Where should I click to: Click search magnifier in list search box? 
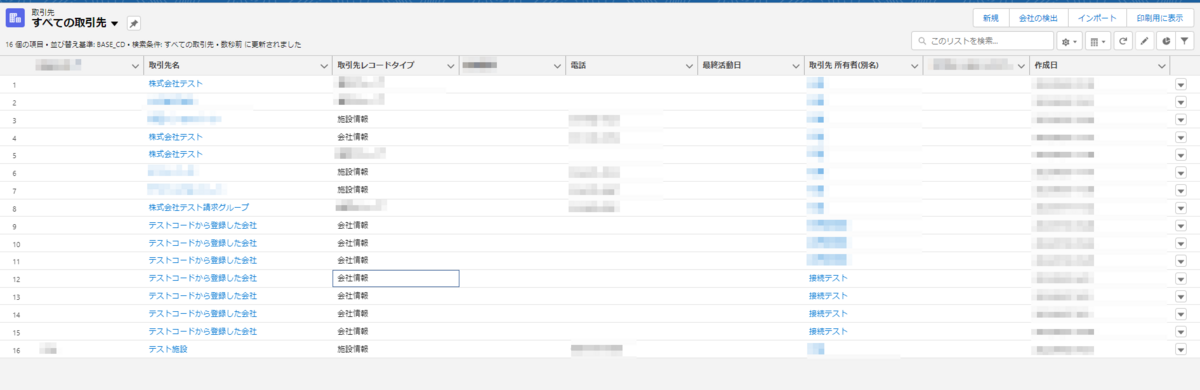tap(921, 41)
